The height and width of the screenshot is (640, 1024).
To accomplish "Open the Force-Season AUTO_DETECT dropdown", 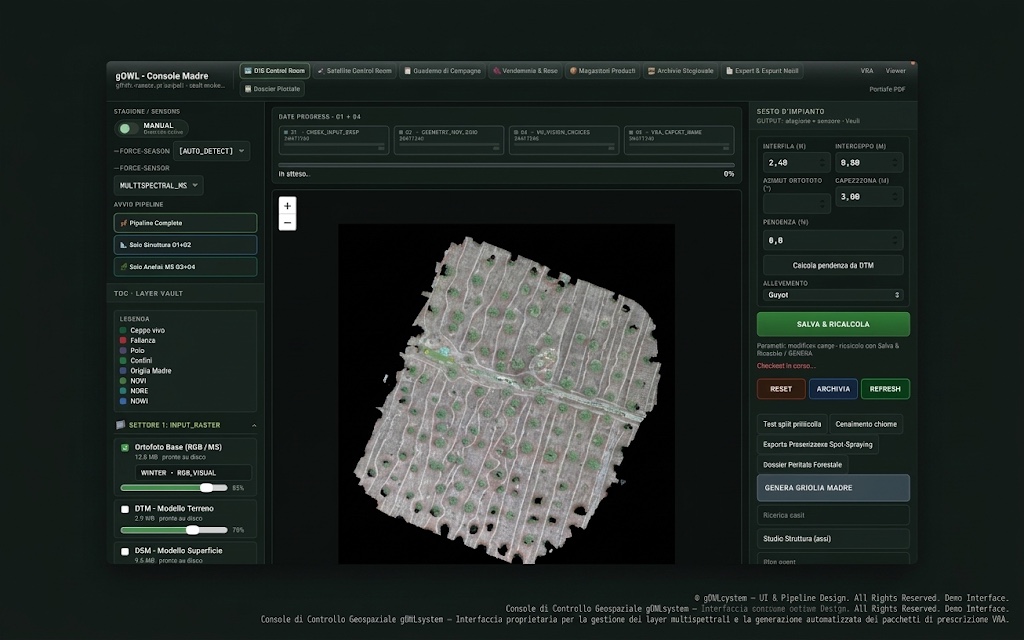I will coord(212,151).
